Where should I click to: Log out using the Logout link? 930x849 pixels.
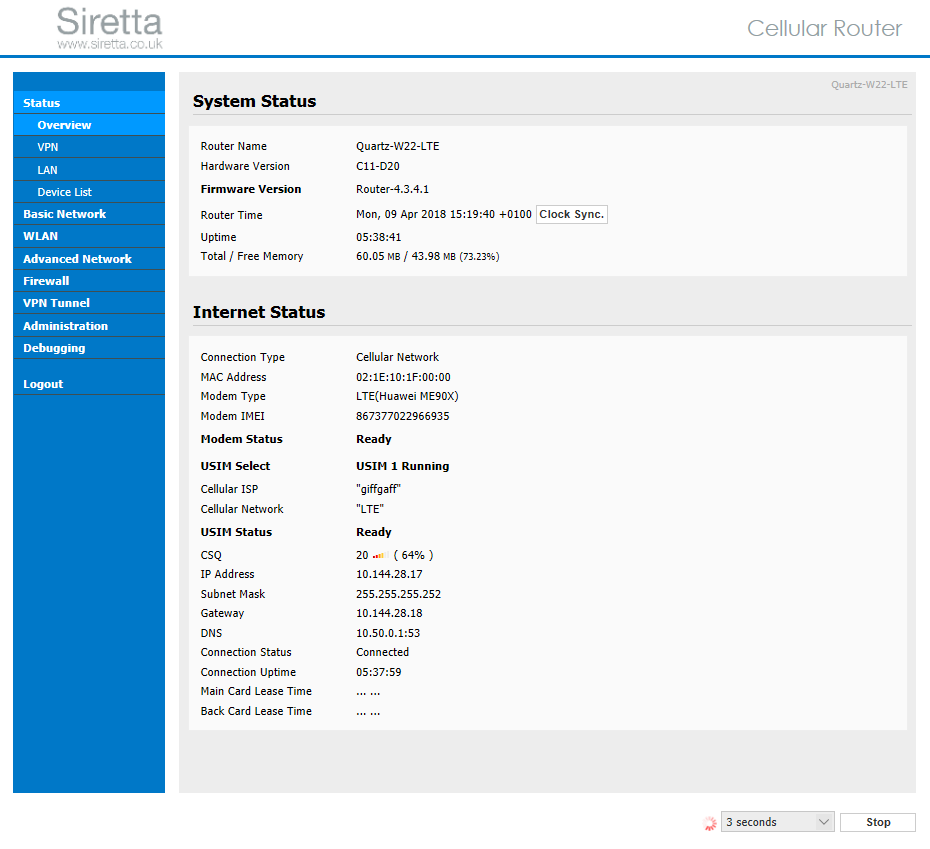pos(89,384)
